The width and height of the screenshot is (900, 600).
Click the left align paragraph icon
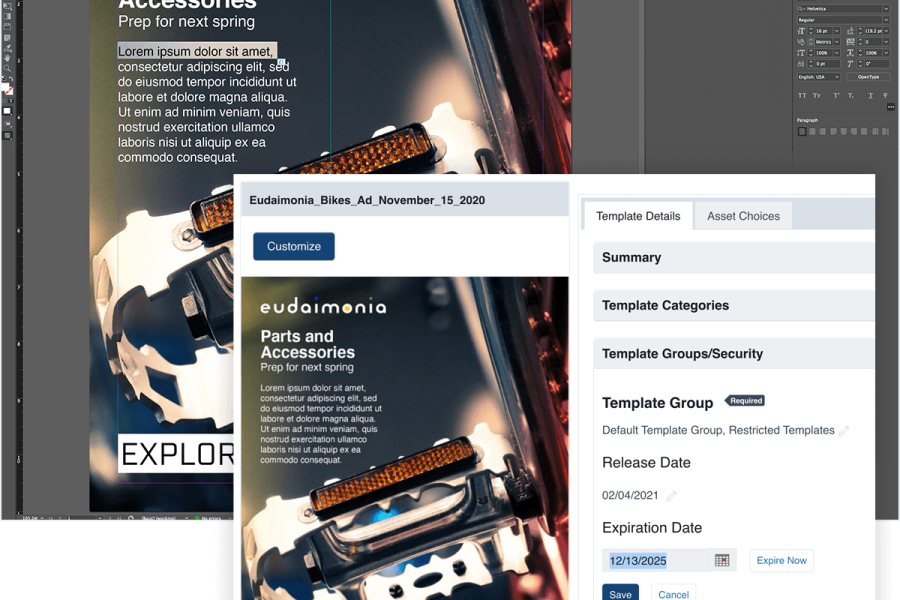pyautogui.click(x=801, y=131)
